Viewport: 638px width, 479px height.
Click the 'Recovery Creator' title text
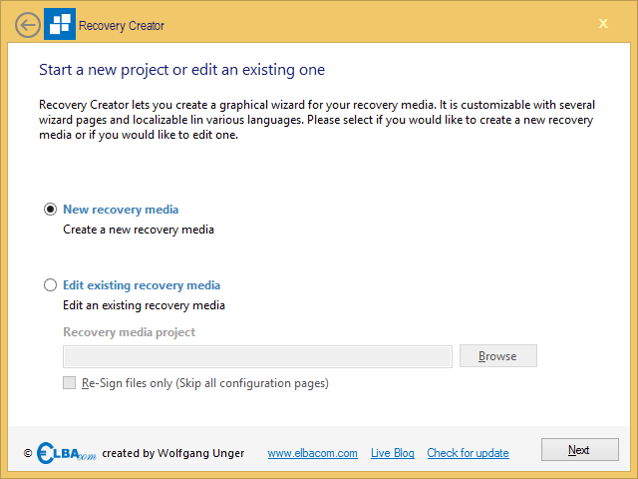coord(121,26)
